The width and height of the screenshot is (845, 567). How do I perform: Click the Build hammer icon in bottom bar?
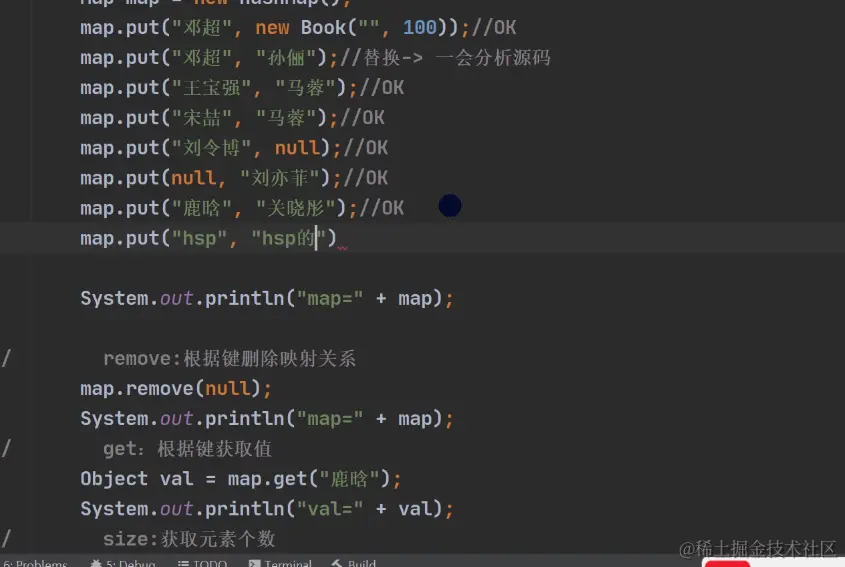click(337, 564)
